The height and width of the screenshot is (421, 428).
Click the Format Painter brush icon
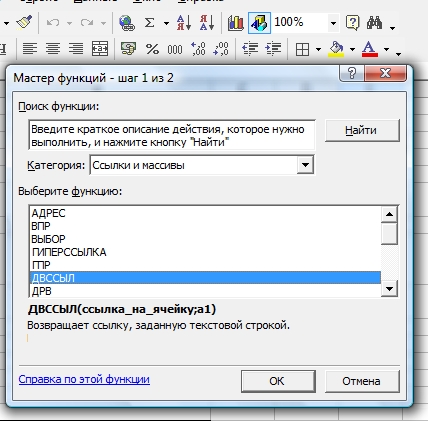tap(24, 23)
